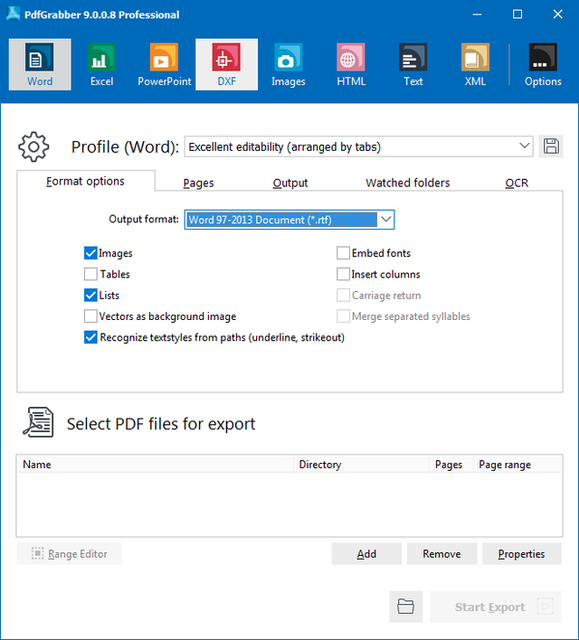Open the Profile (Word) dropdown
579x640 pixels.
[359, 147]
